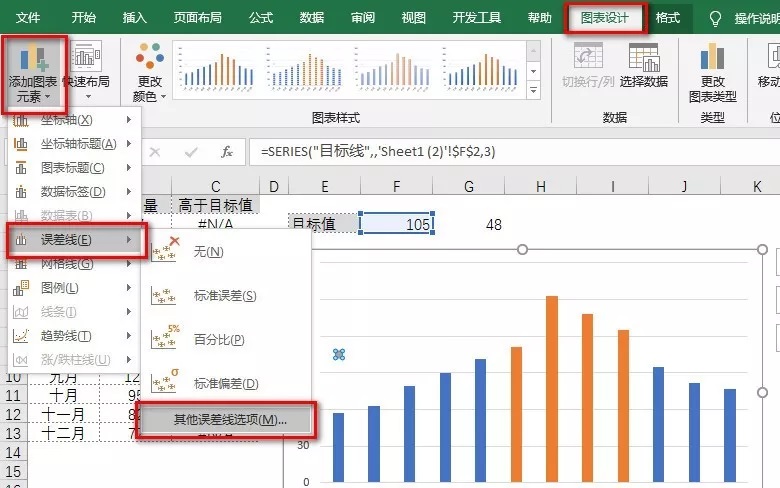Expand the Trendline (趋势线) submenu

[70, 336]
